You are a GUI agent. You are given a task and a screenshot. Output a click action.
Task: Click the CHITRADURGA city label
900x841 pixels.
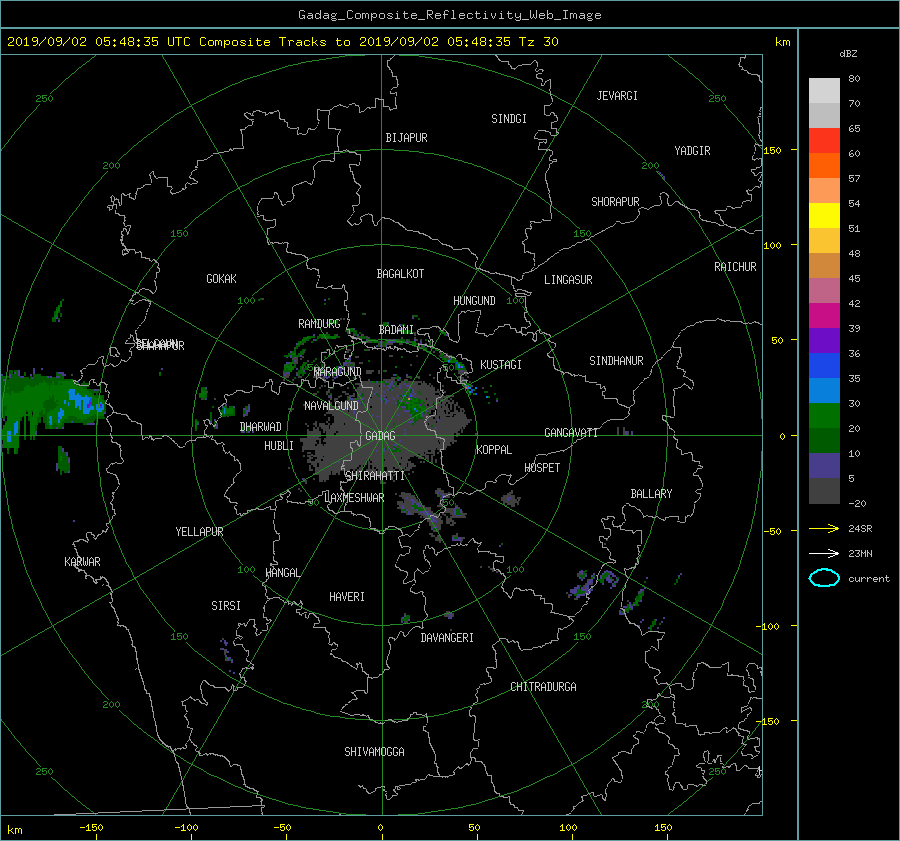tap(543, 687)
